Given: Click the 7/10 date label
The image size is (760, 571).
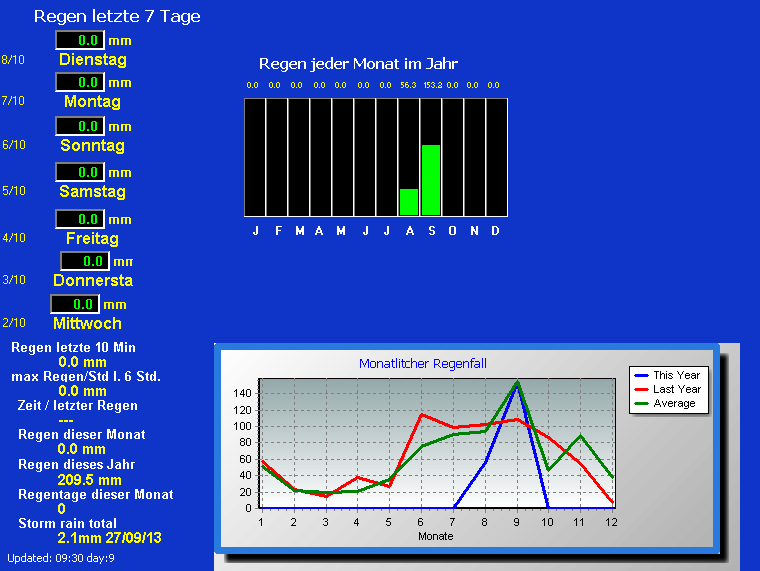Looking at the screenshot, I should click(13, 101).
